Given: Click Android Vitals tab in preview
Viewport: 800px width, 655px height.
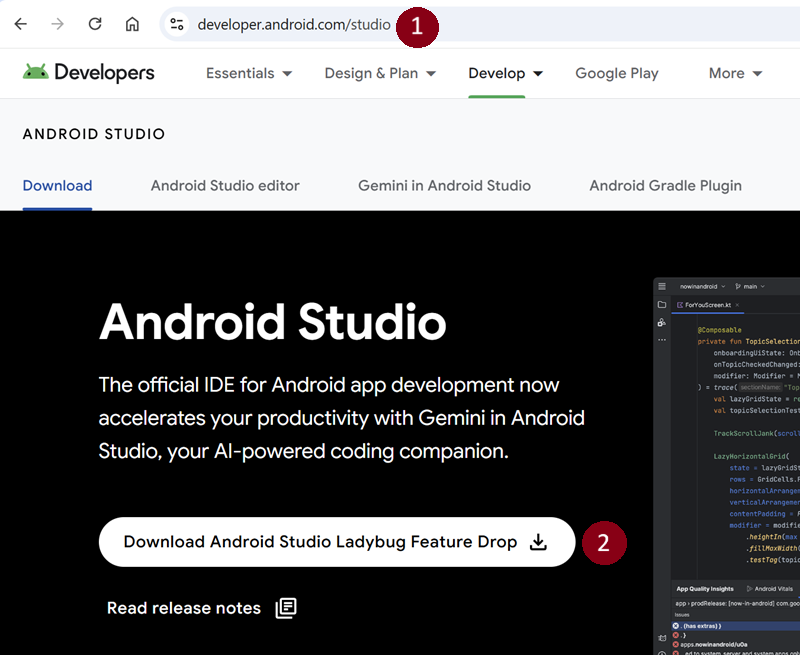Looking at the screenshot, I should (769, 589).
